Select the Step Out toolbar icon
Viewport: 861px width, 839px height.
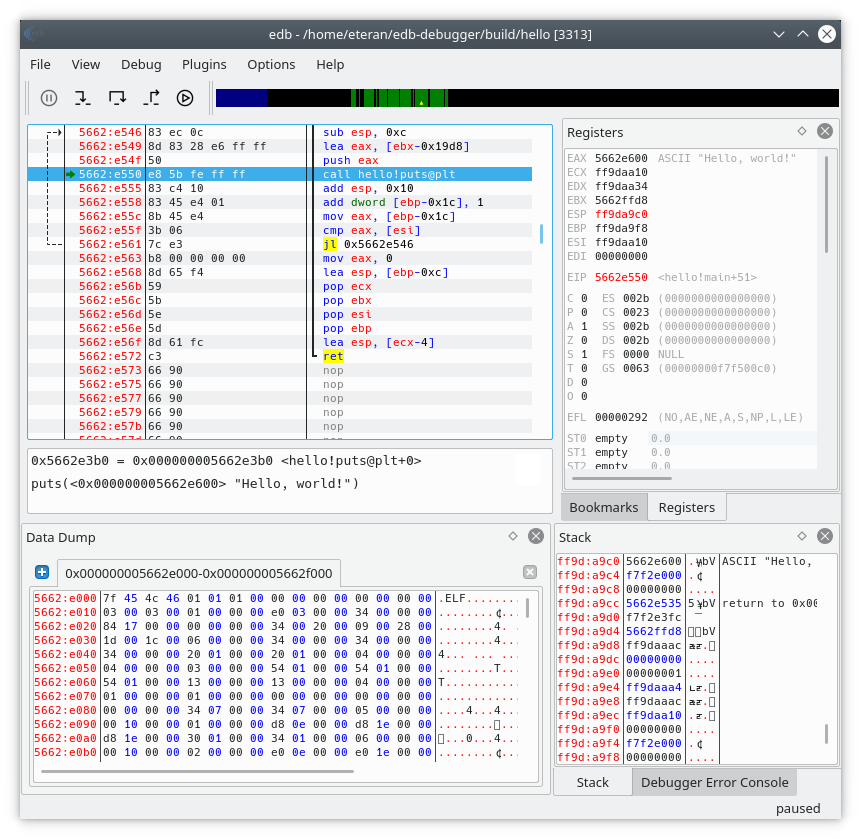point(152,97)
